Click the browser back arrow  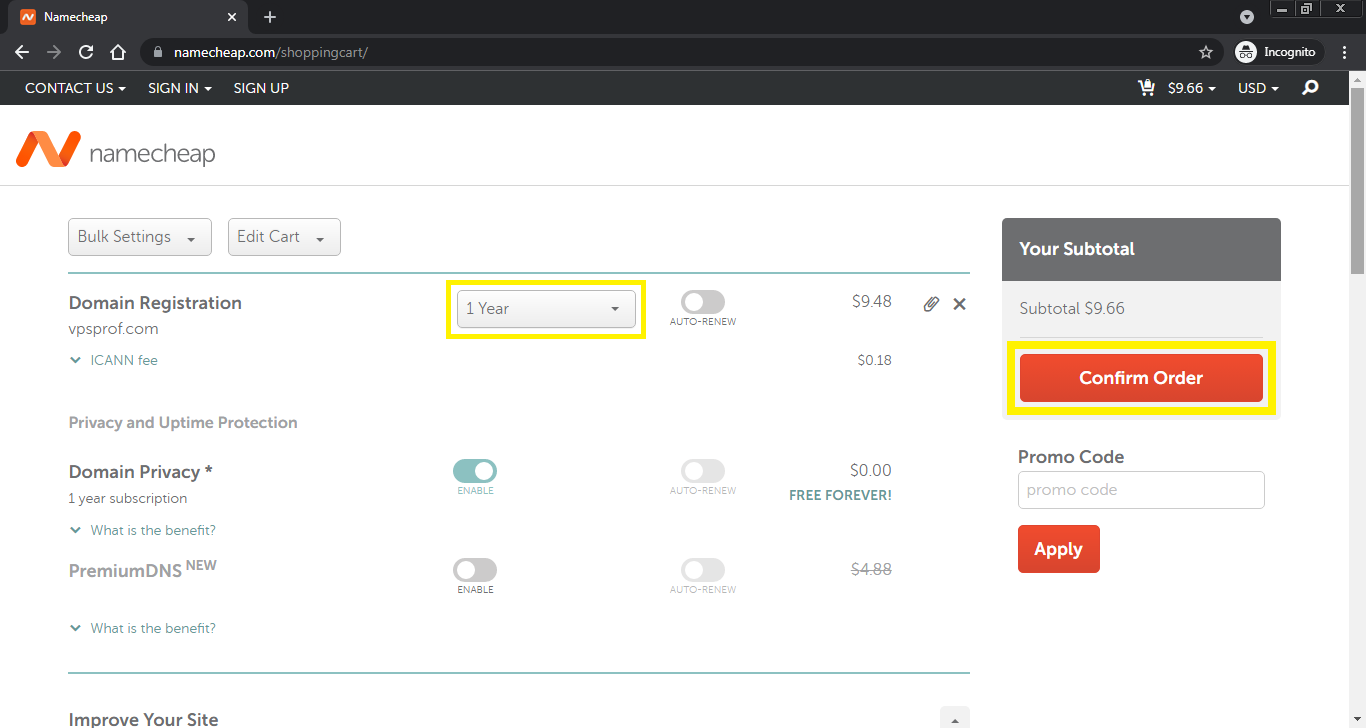(22, 52)
